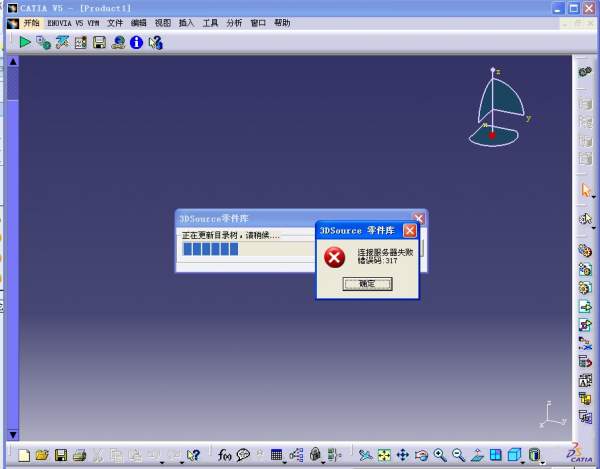This screenshot has height=469, width=600.
Task: Close the 3DSource progress window behind
Action: pyautogui.click(x=419, y=218)
